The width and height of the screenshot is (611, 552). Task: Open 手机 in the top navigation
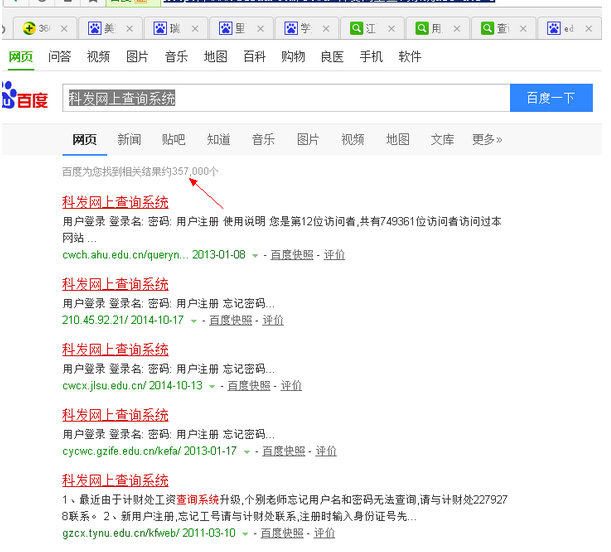pyautogui.click(x=371, y=57)
